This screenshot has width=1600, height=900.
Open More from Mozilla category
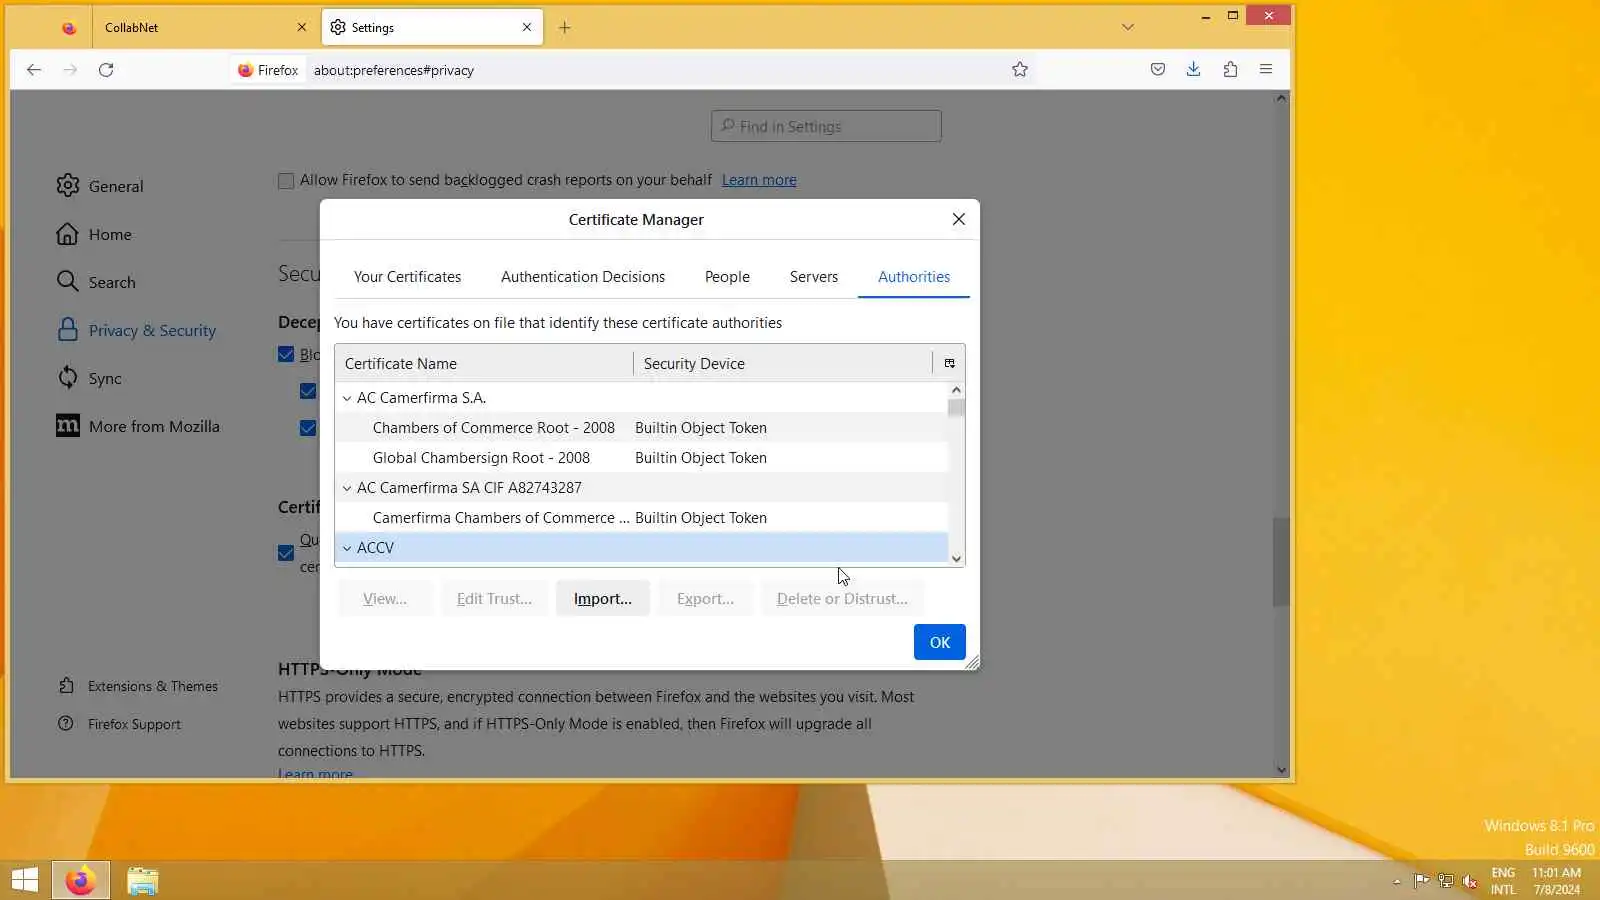click(x=138, y=426)
